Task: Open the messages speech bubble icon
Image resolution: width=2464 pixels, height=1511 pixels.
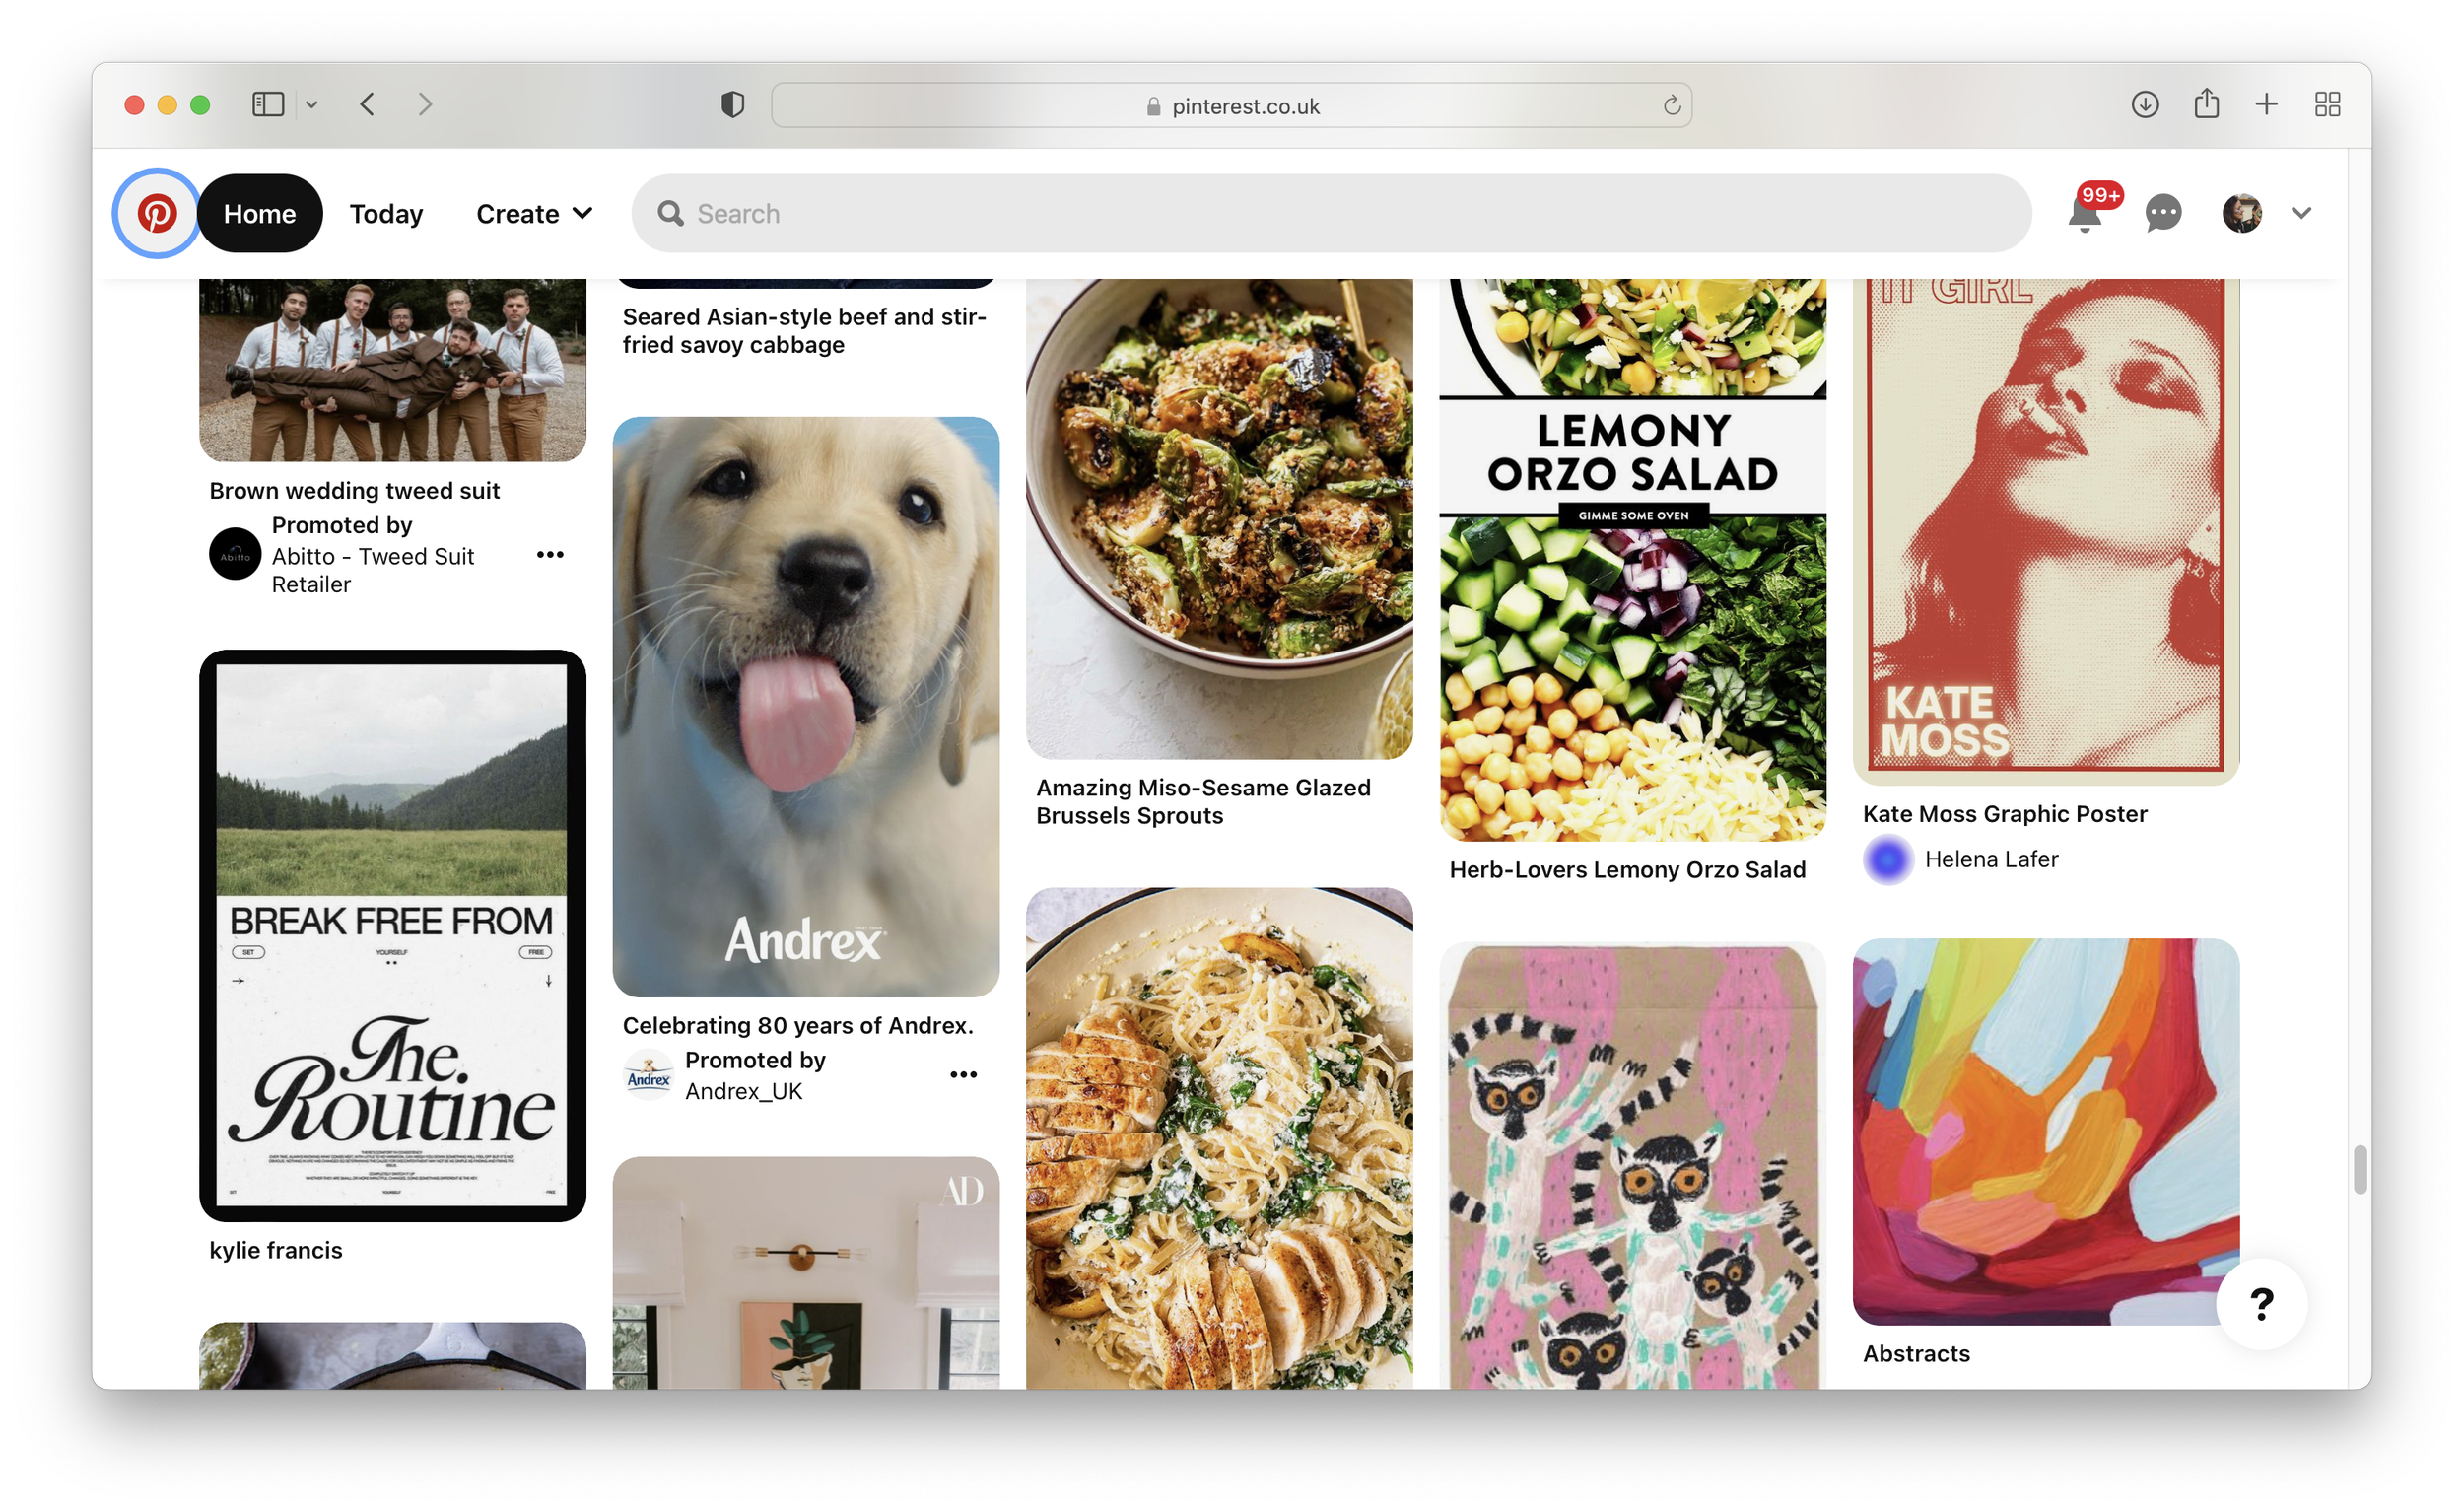Action: tap(2163, 213)
